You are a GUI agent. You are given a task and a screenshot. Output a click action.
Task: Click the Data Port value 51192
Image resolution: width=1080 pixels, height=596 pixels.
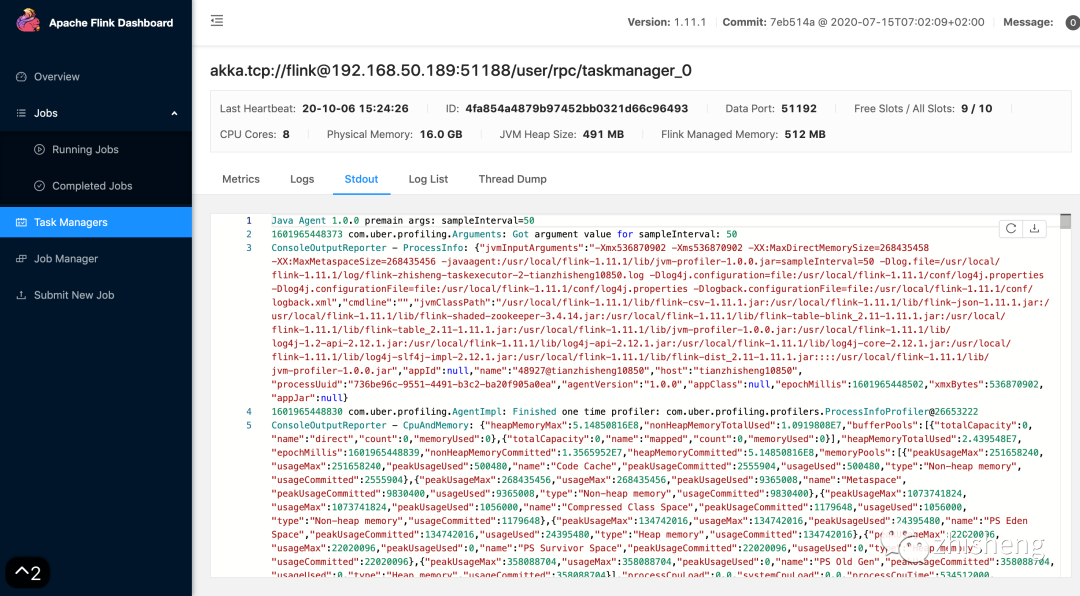[799, 109]
